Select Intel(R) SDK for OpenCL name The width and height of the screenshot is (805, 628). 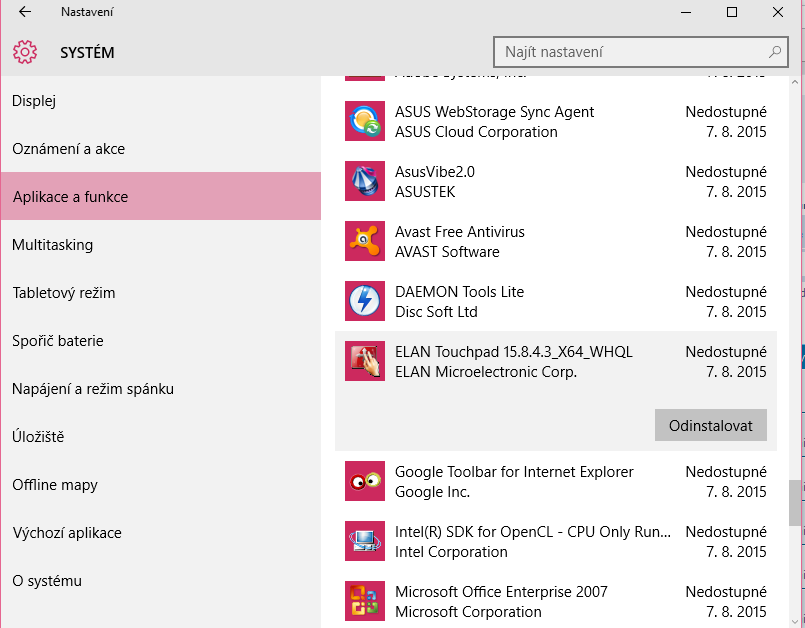tap(533, 532)
